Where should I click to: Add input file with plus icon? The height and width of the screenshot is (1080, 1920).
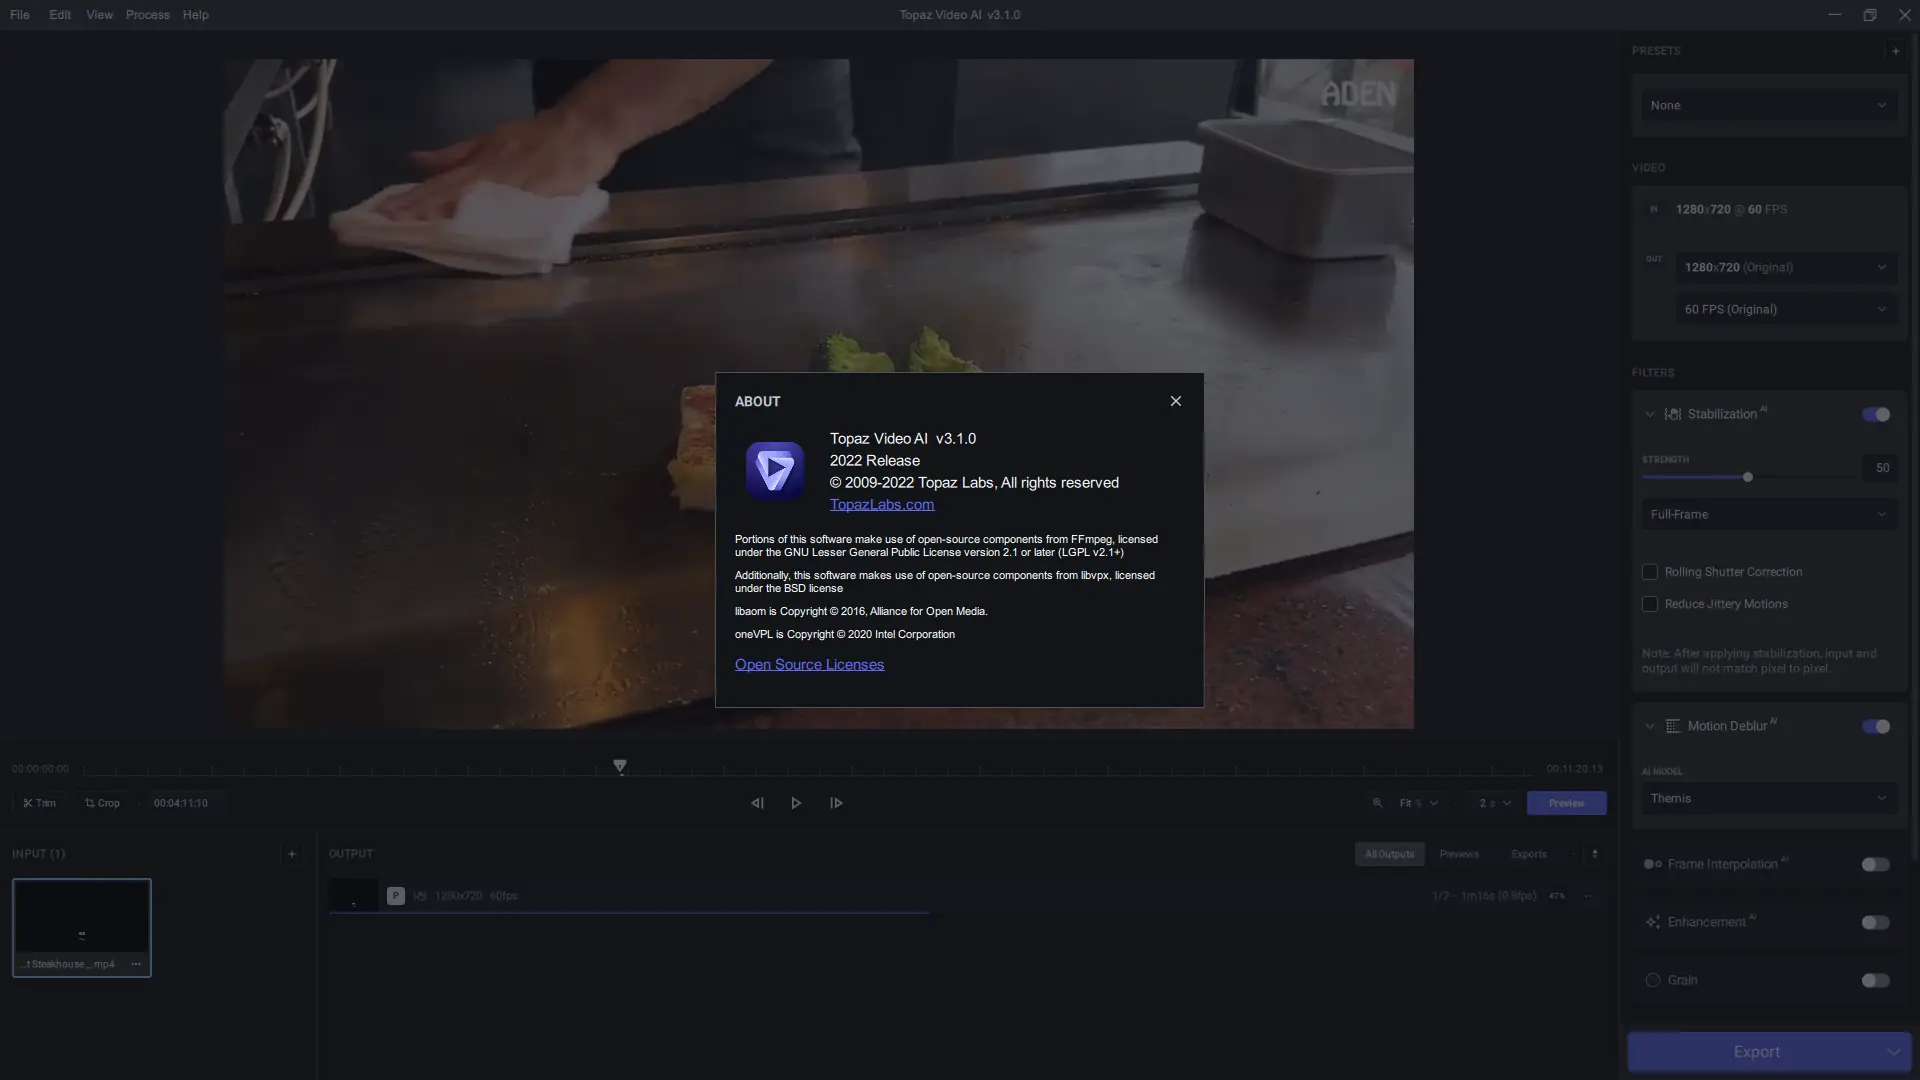click(x=292, y=854)
